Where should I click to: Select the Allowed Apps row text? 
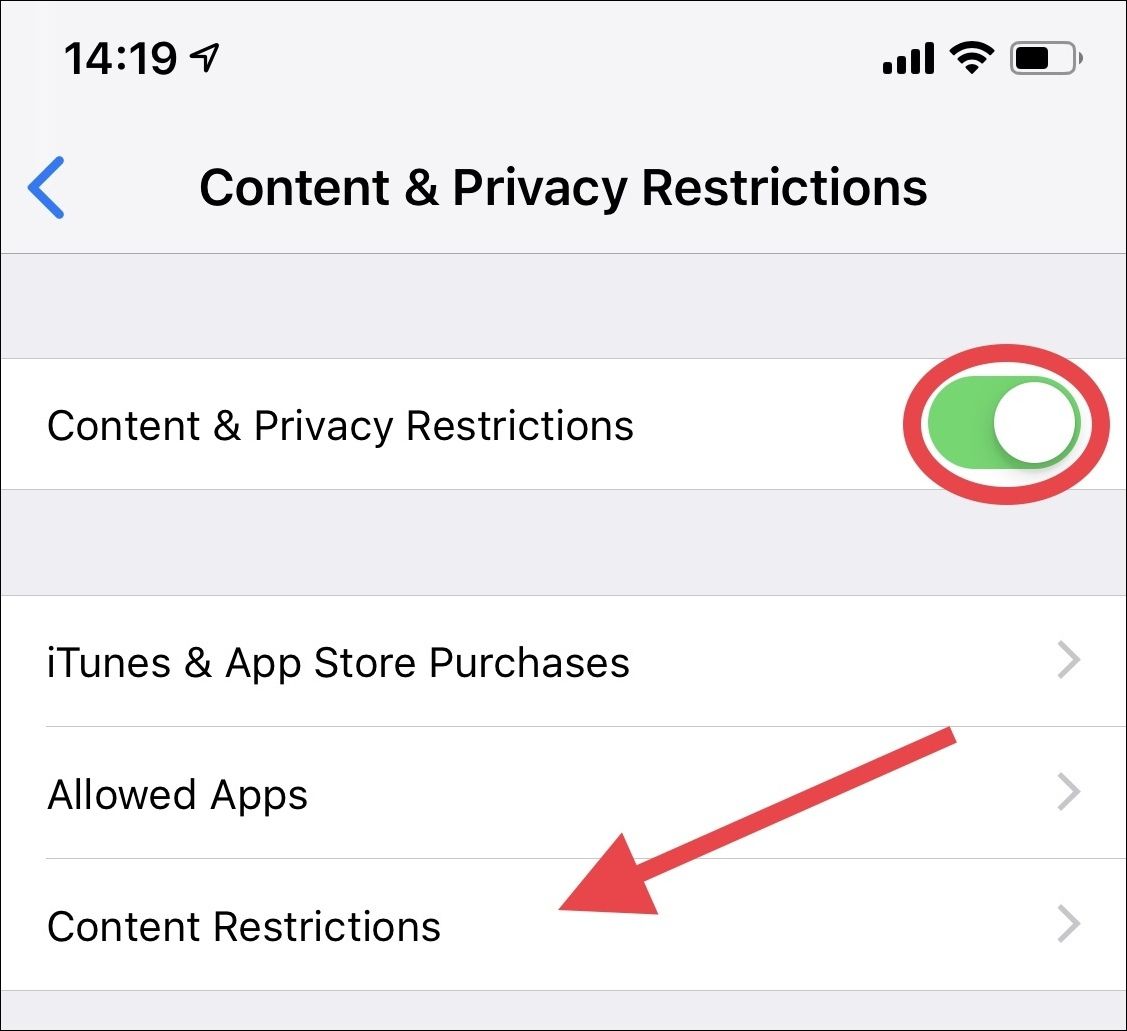tap(178, 795)
